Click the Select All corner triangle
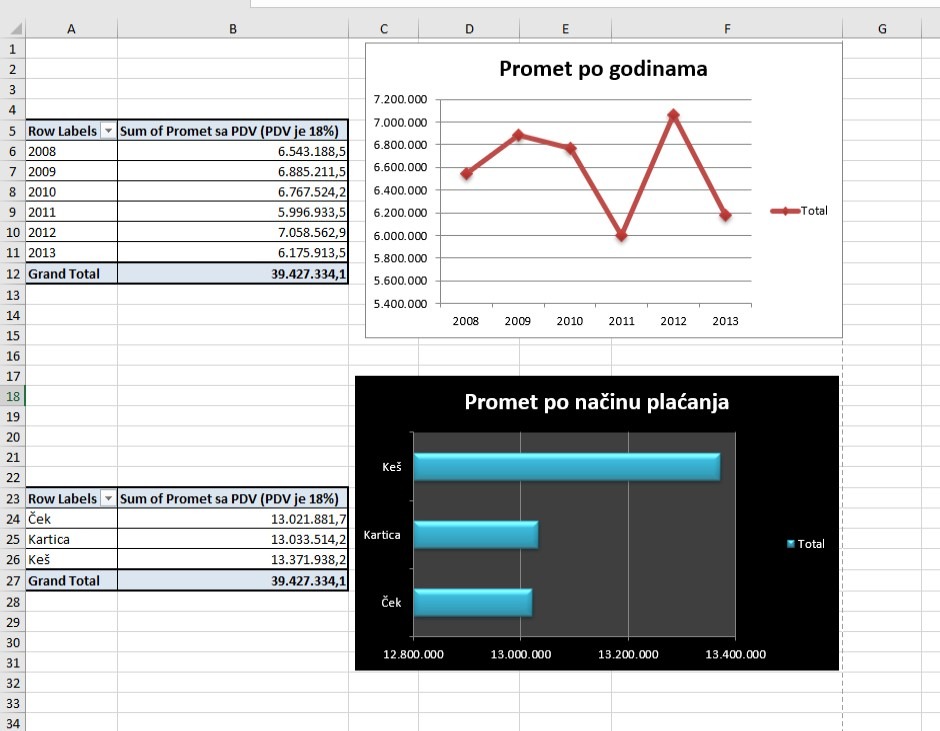940x731 pixels. coord(16,28)
